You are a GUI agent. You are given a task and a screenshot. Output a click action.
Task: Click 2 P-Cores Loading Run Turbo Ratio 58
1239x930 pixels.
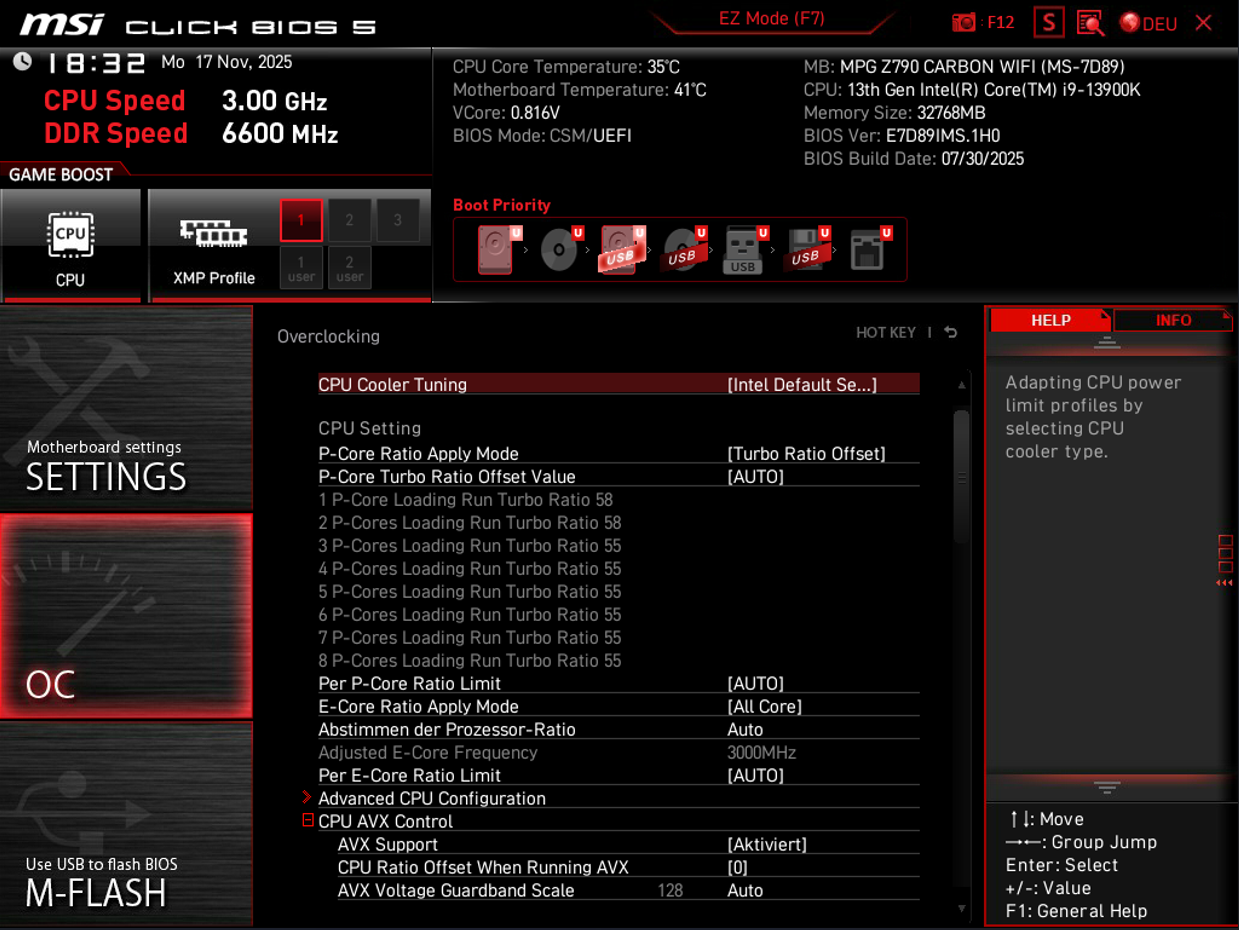[470, 523]
